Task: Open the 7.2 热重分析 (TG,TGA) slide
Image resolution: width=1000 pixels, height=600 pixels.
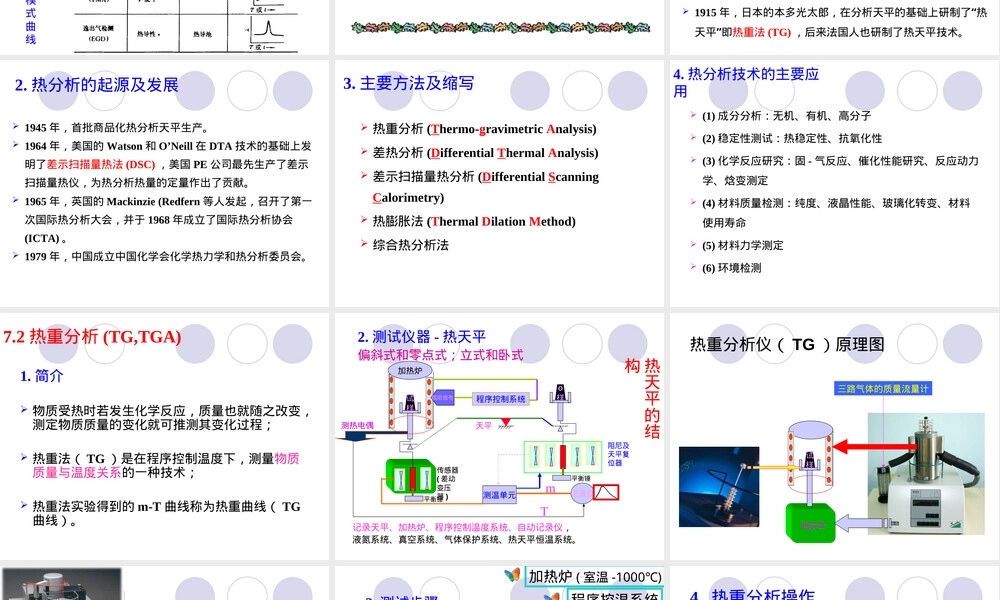Action: (x=165, y=436)
